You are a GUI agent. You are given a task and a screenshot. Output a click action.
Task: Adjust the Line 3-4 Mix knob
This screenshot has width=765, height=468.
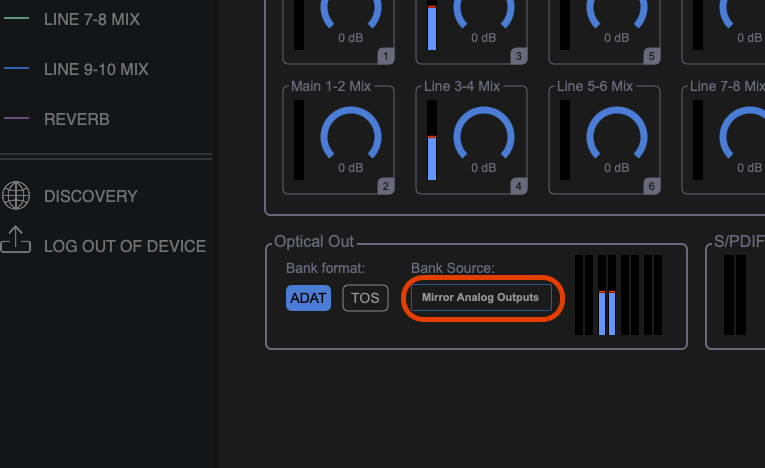pos(483,133)
